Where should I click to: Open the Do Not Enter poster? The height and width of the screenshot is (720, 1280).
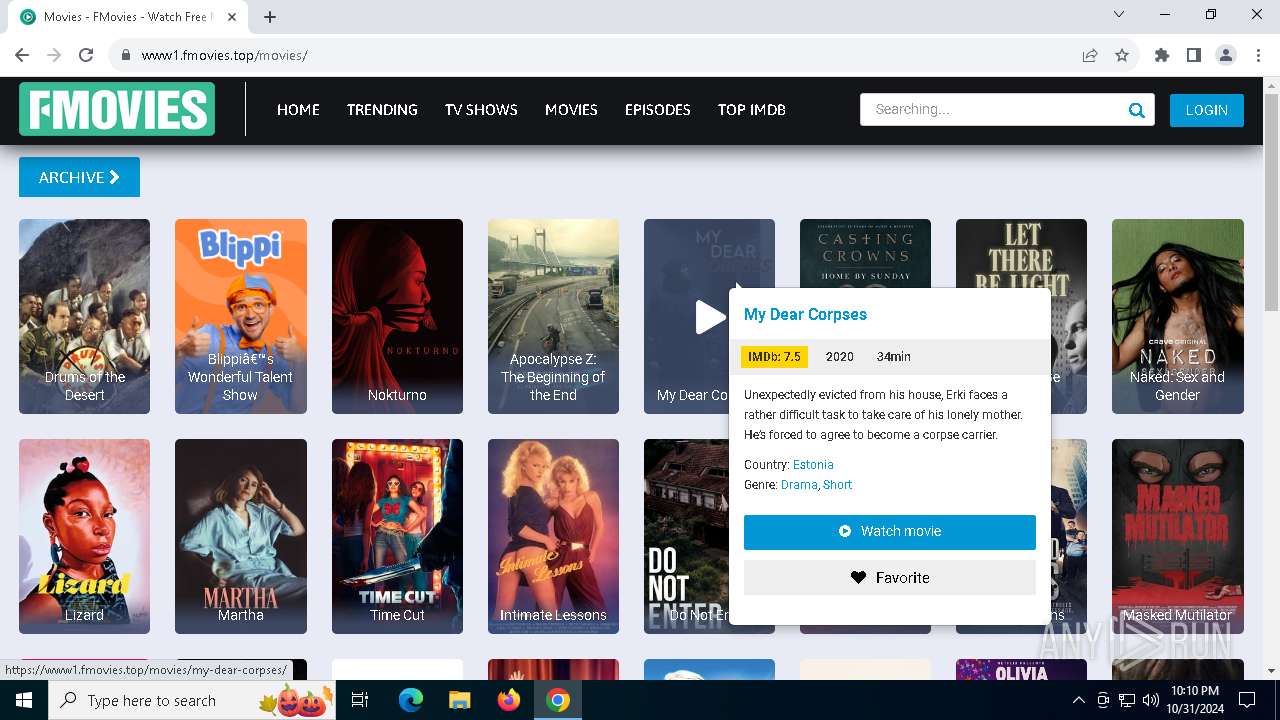pos(686,536)
